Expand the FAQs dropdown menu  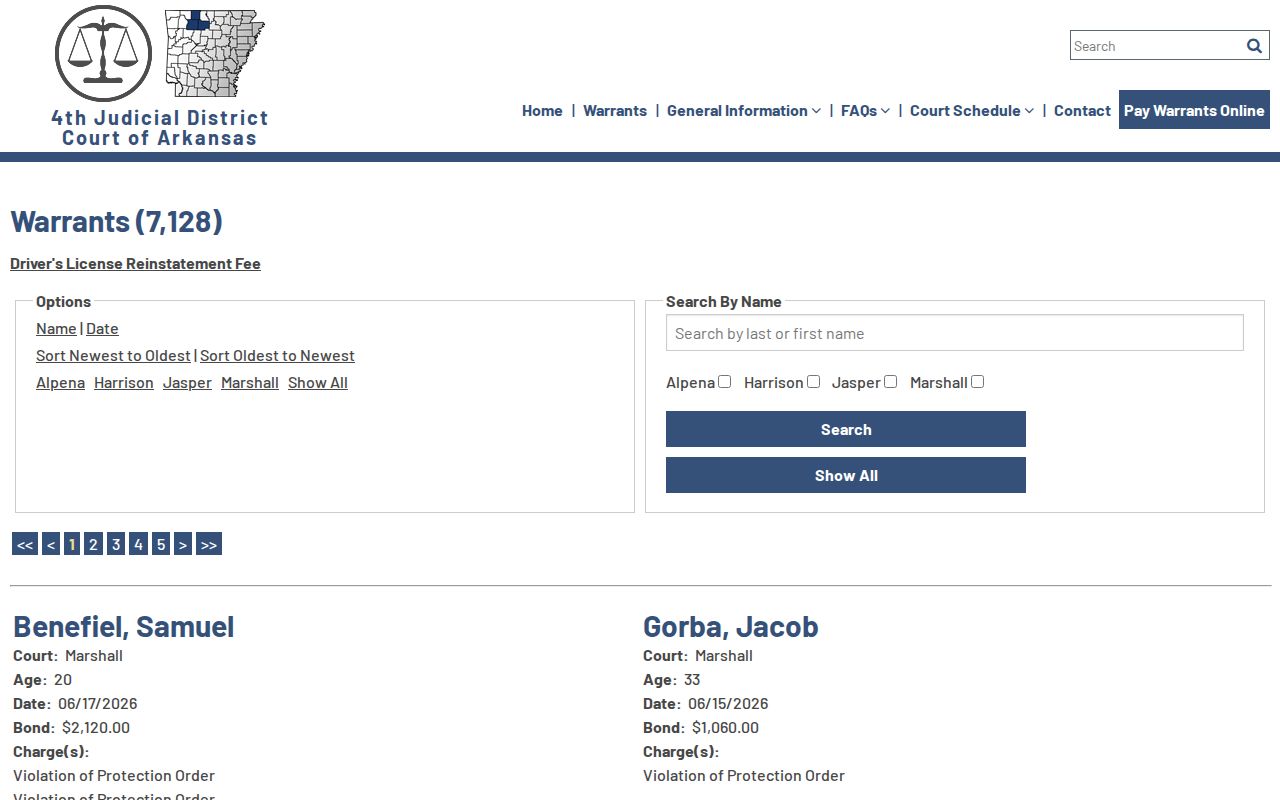865,111
